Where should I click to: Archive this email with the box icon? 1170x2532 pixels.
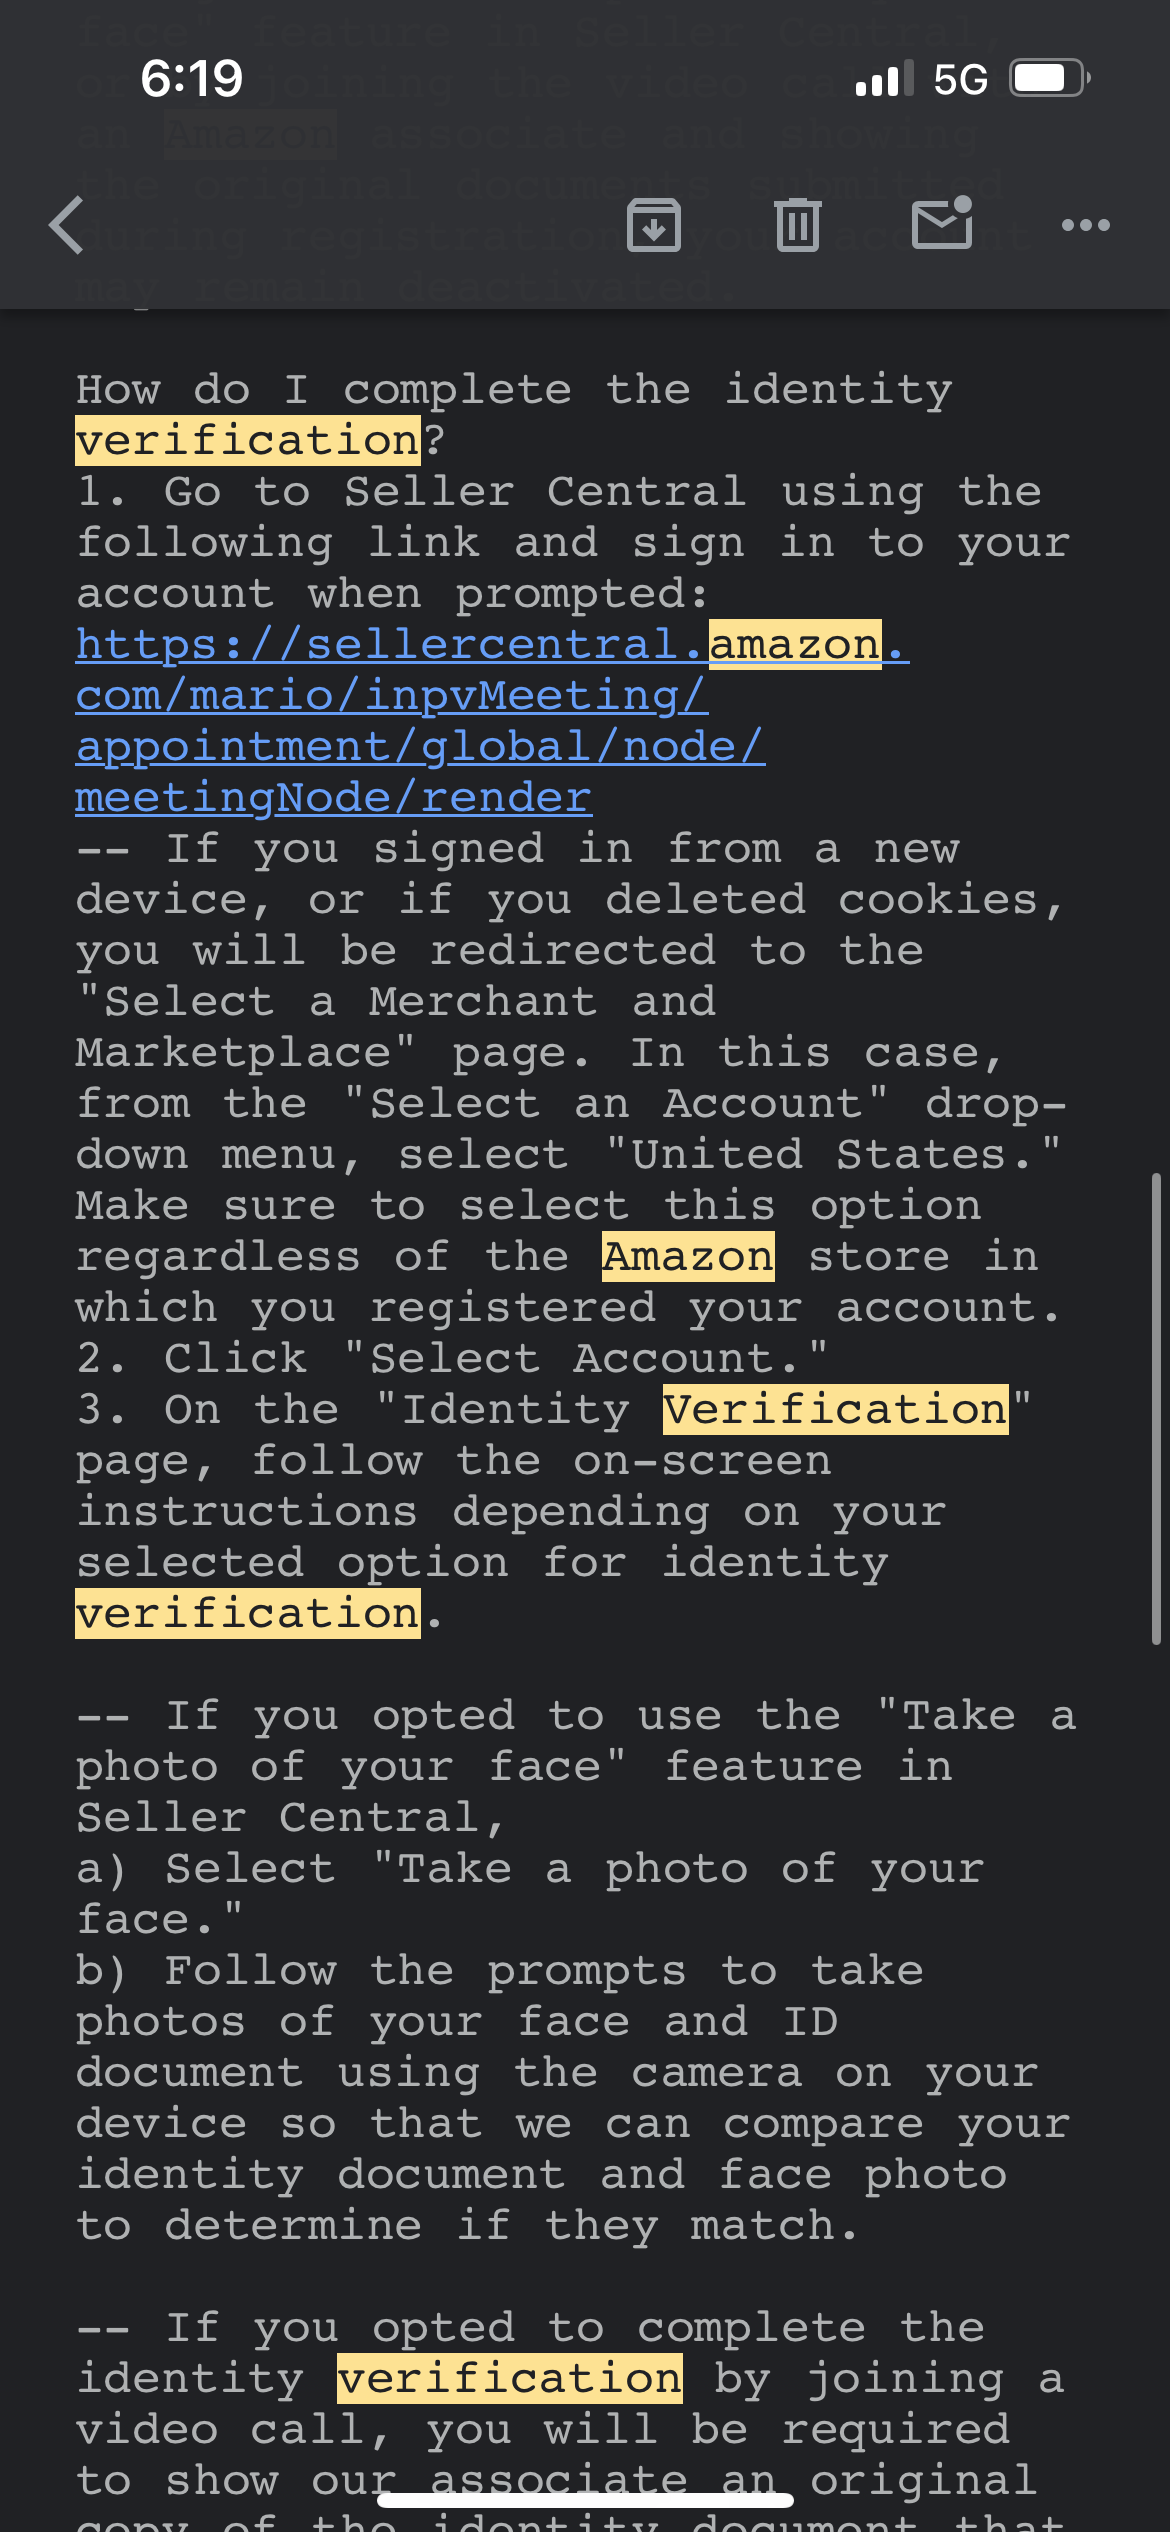click(654, 225)
